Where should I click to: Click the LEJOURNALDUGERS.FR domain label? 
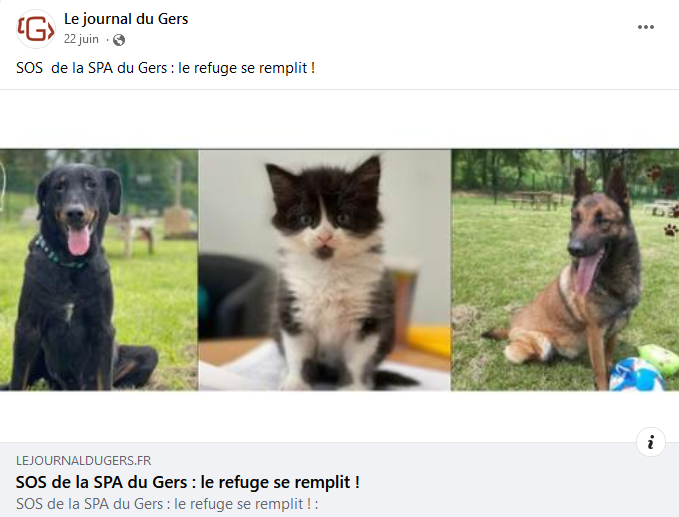coord(84,461)
